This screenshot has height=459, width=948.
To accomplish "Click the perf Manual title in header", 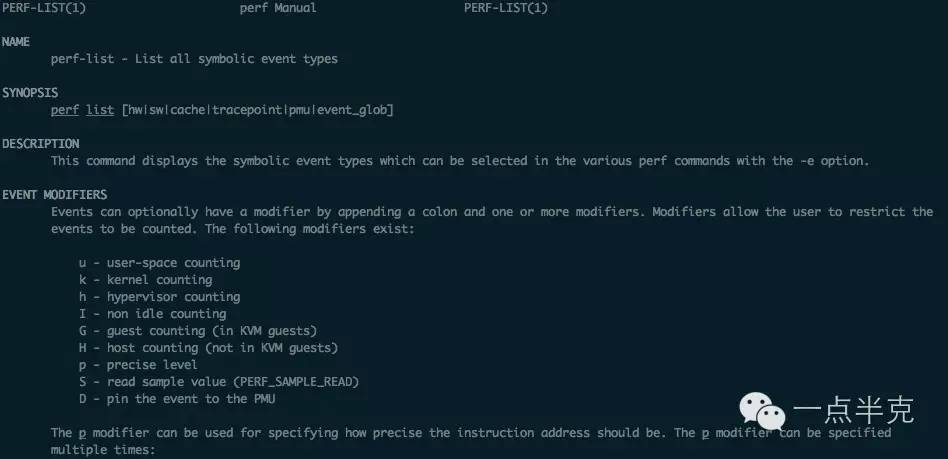I will tap(278, 8).
